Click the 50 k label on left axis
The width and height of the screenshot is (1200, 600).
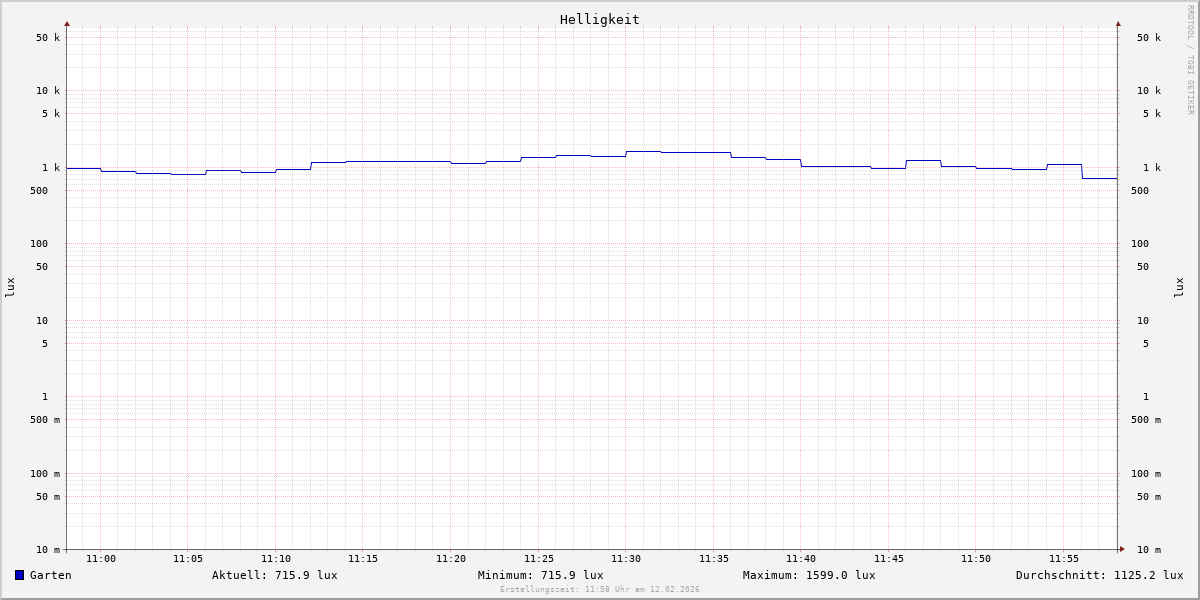click(48, 38)
